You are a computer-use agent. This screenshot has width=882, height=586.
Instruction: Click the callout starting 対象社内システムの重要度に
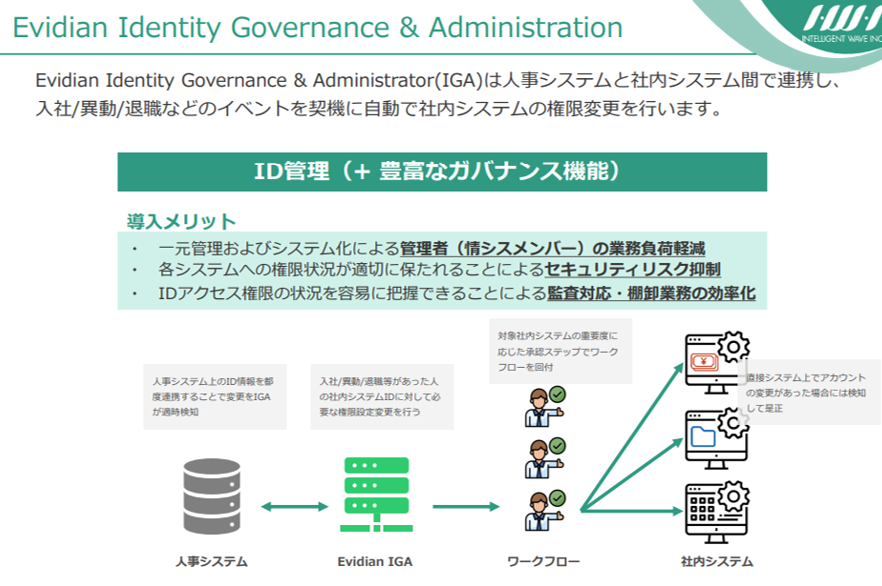tap(561, 351)
